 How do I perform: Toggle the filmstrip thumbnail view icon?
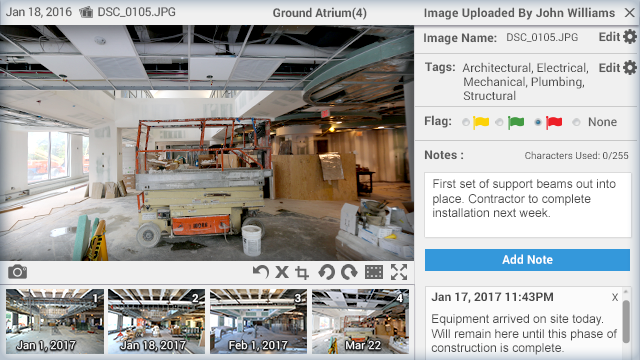(373, 272)
